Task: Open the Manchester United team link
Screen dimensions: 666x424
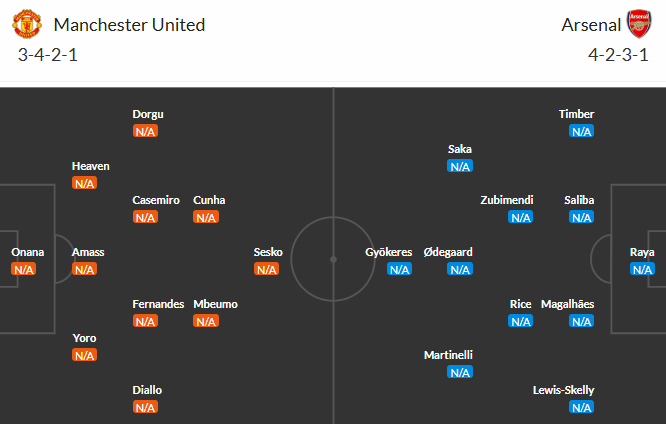Action: click(129, 24)
